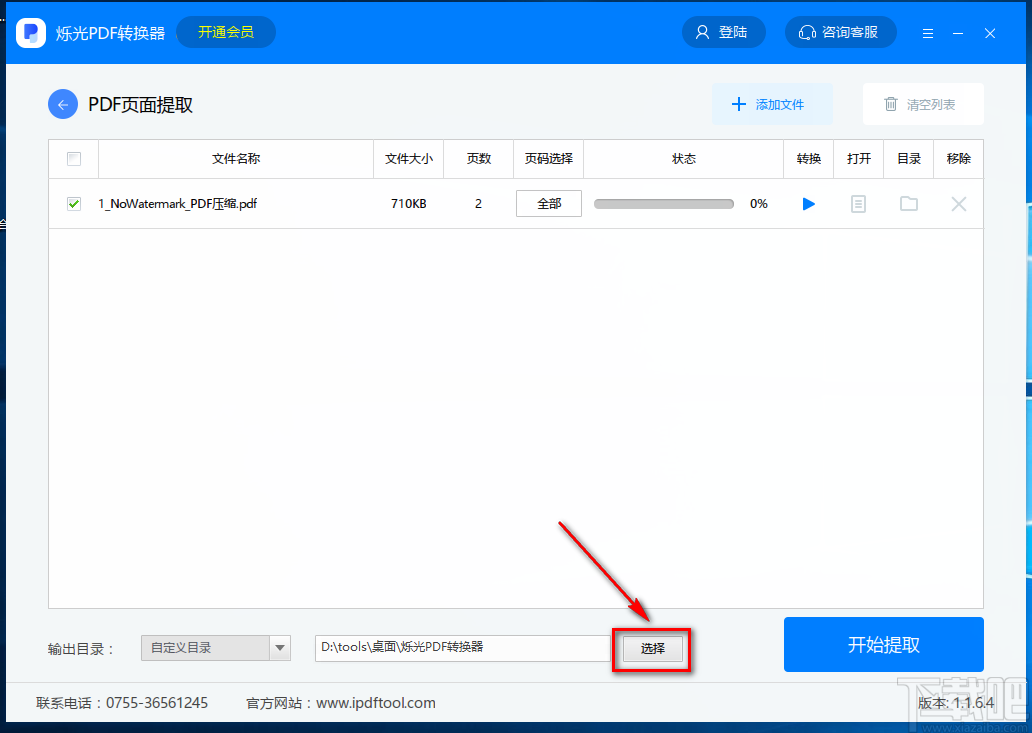1032x733 pixels.
Task: Click 清空列表 to clear list
Action: (x=923, y=104)
